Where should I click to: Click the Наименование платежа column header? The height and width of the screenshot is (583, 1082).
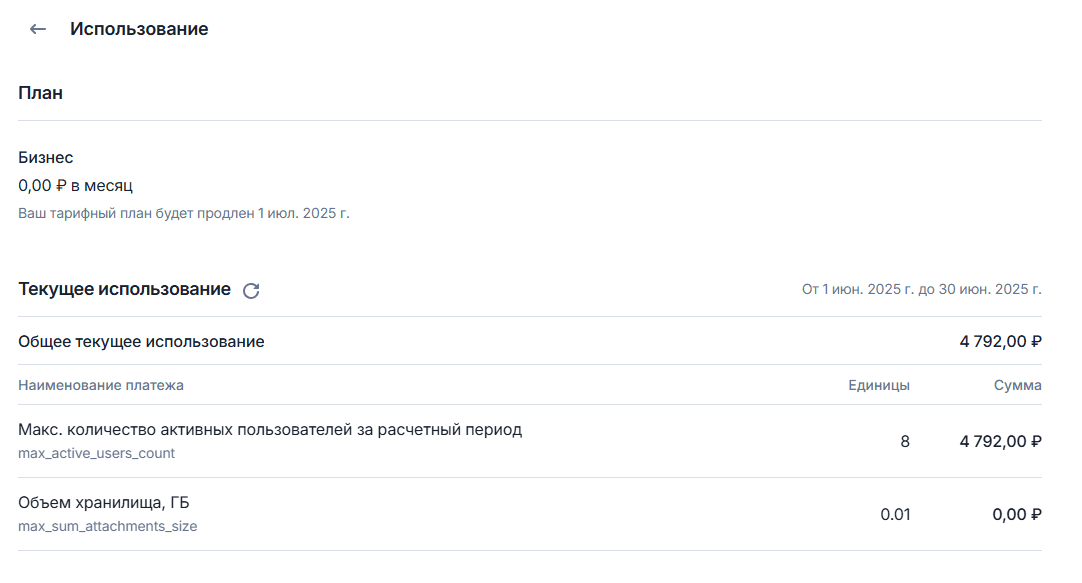click(x=101, y=385)
